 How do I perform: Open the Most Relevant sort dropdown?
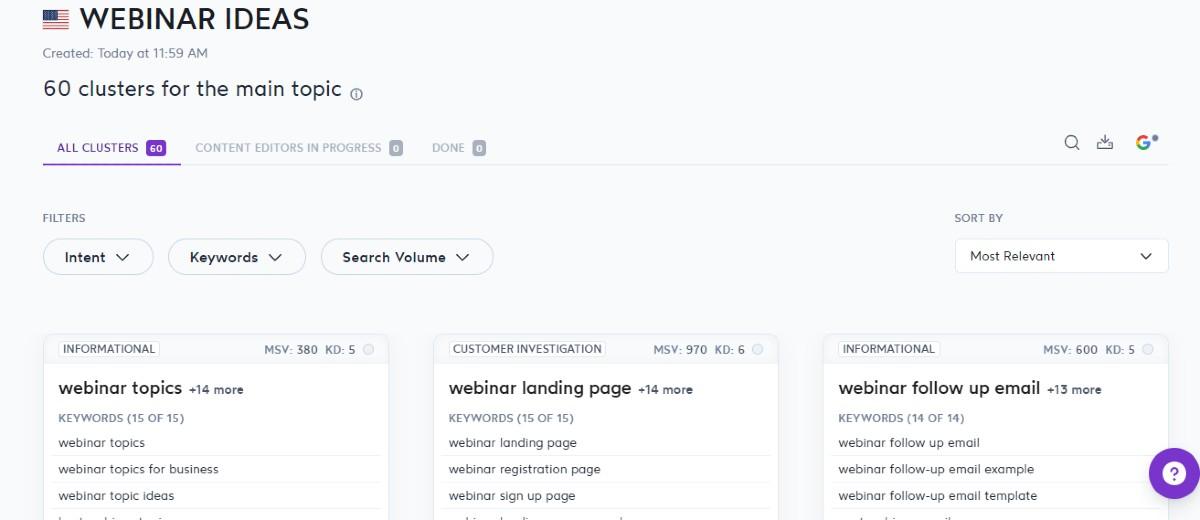click(1061, 256)
